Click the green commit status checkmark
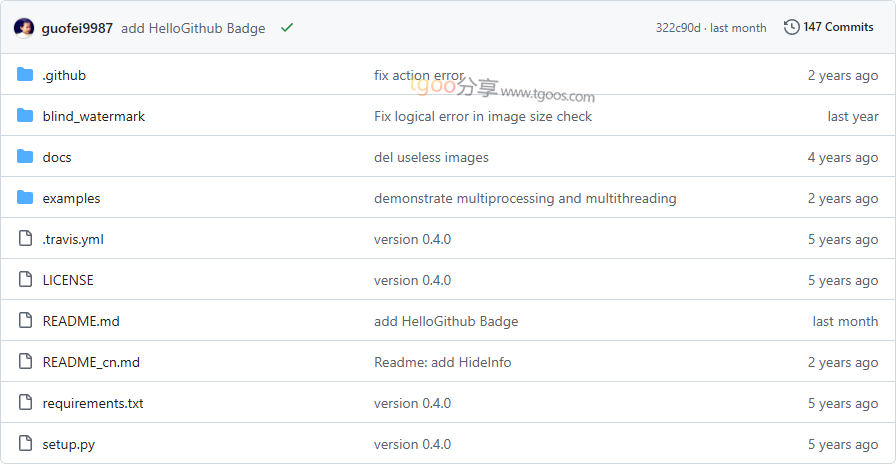 coord(287,28)
